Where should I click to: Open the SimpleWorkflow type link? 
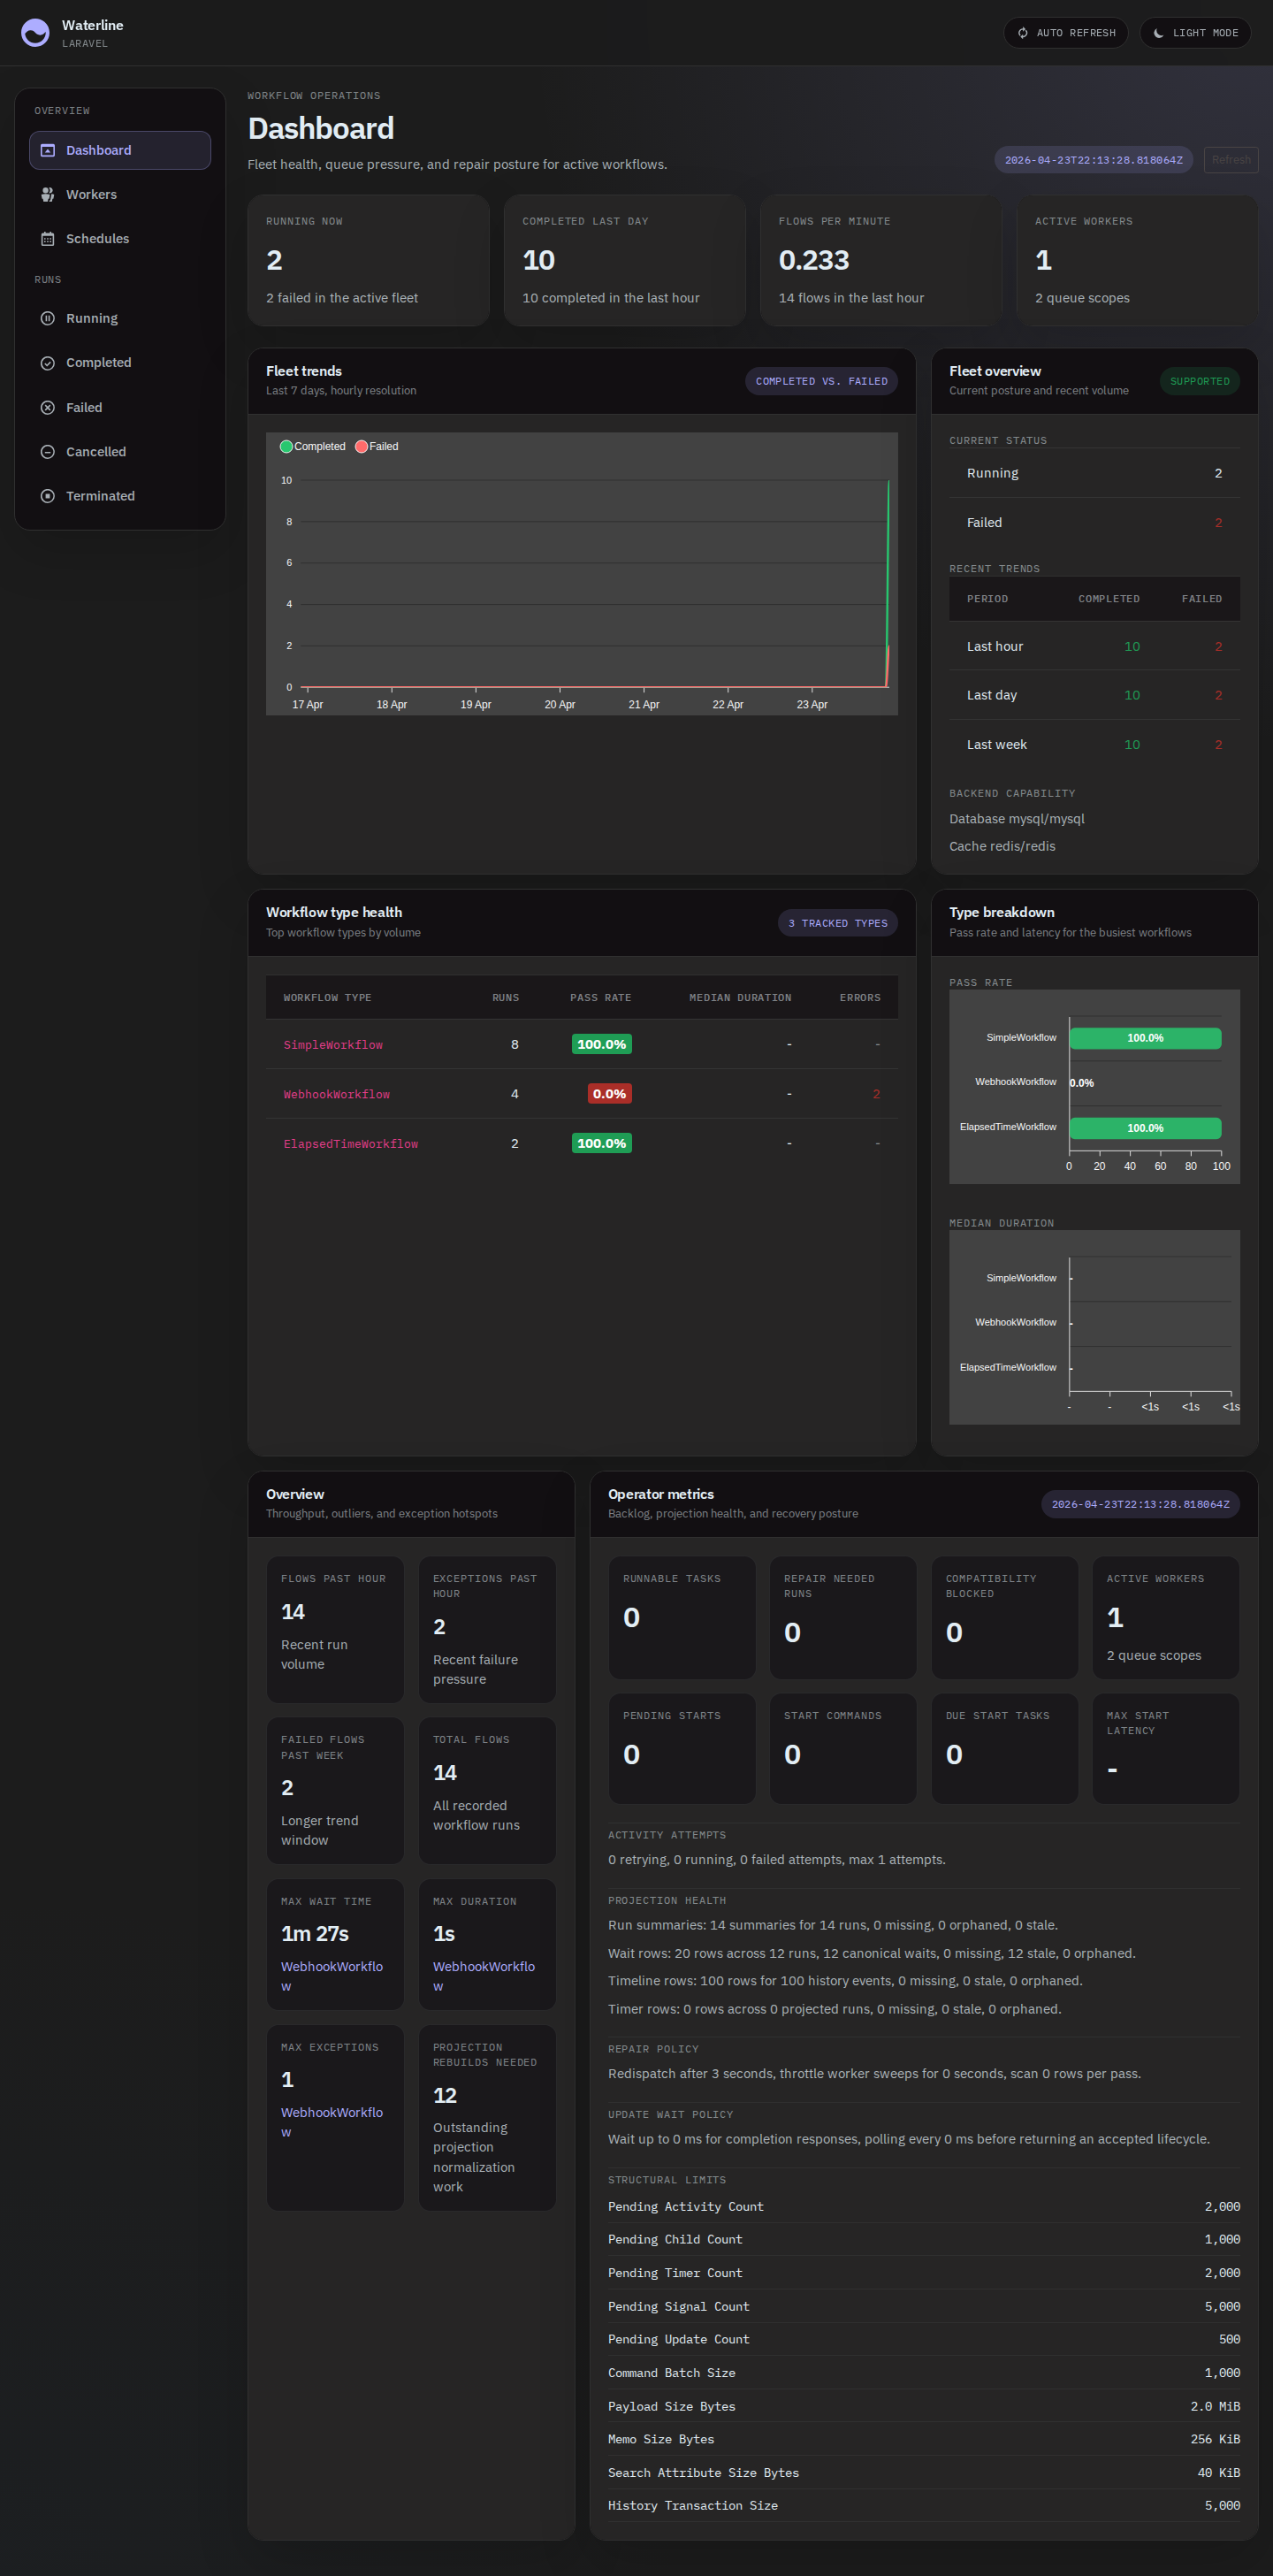click(333, 1045)
